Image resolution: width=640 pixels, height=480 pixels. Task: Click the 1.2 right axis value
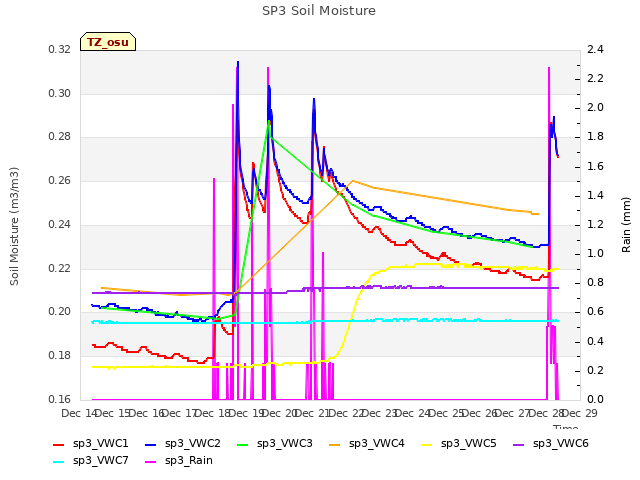click(x=595, y=224)
